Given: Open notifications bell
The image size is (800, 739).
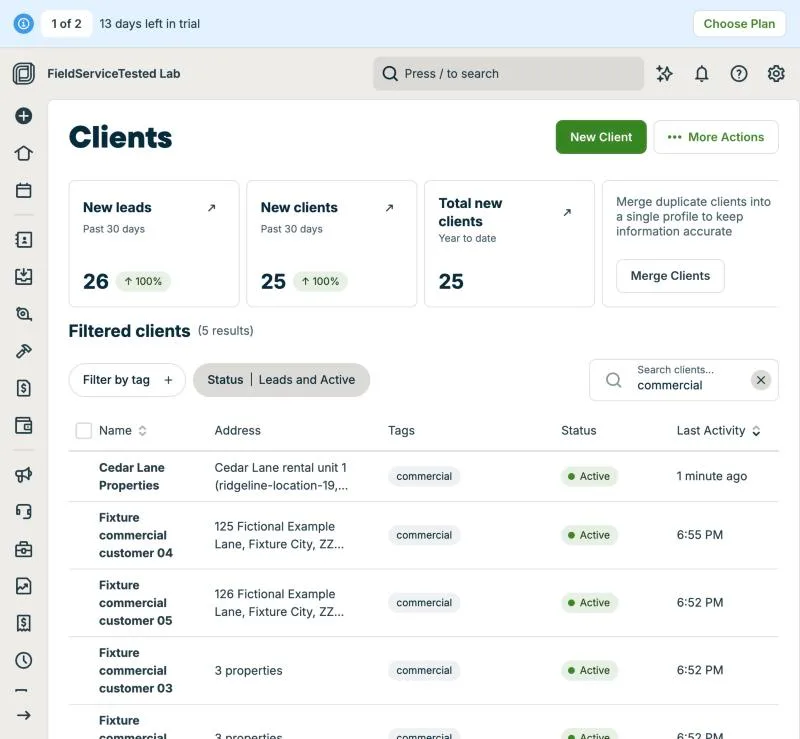Looking at the screenshot, I should pyautogui.click(x=702, y=73).
